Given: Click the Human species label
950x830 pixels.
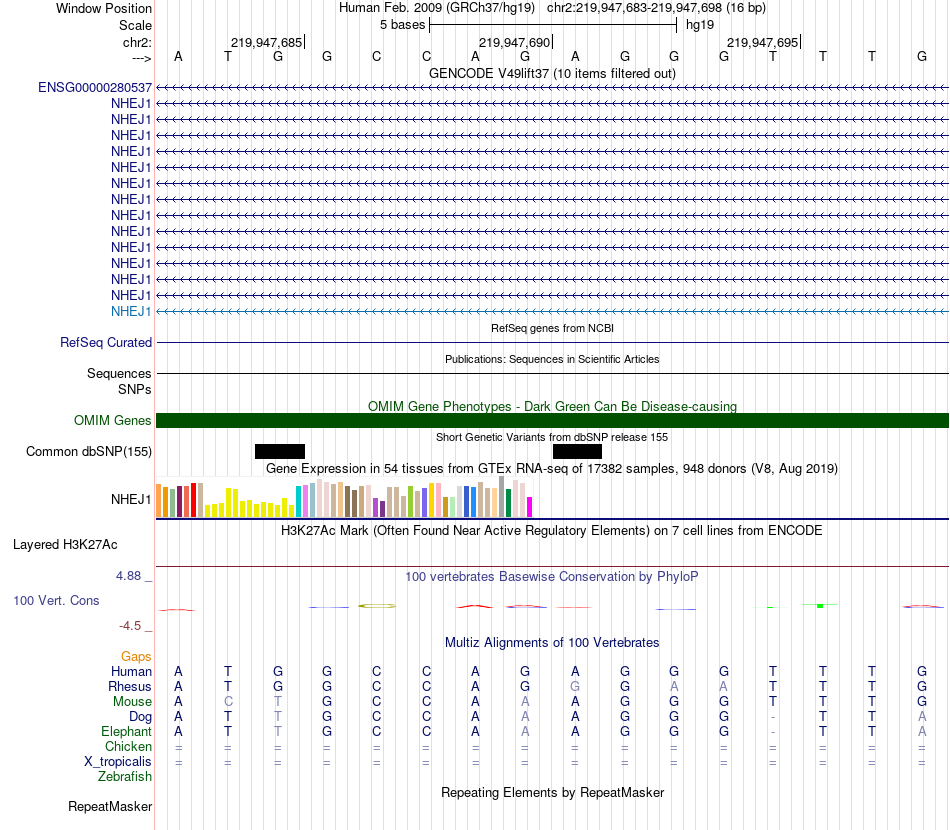Looking at the screenshot, I should click(131, 671).
